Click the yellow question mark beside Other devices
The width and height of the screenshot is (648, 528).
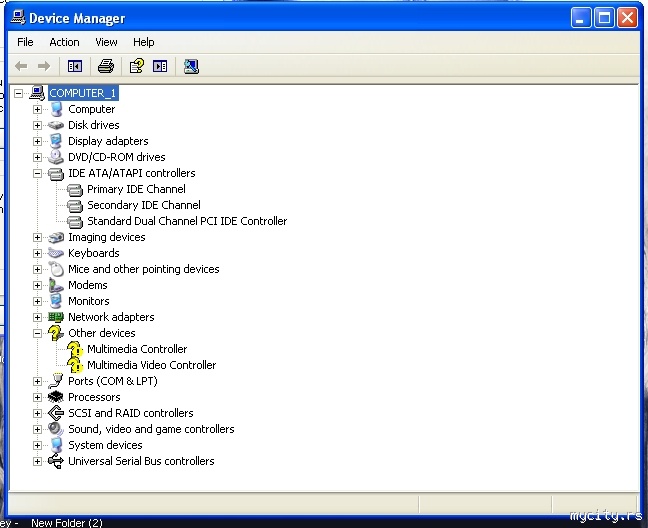point(56,333)
